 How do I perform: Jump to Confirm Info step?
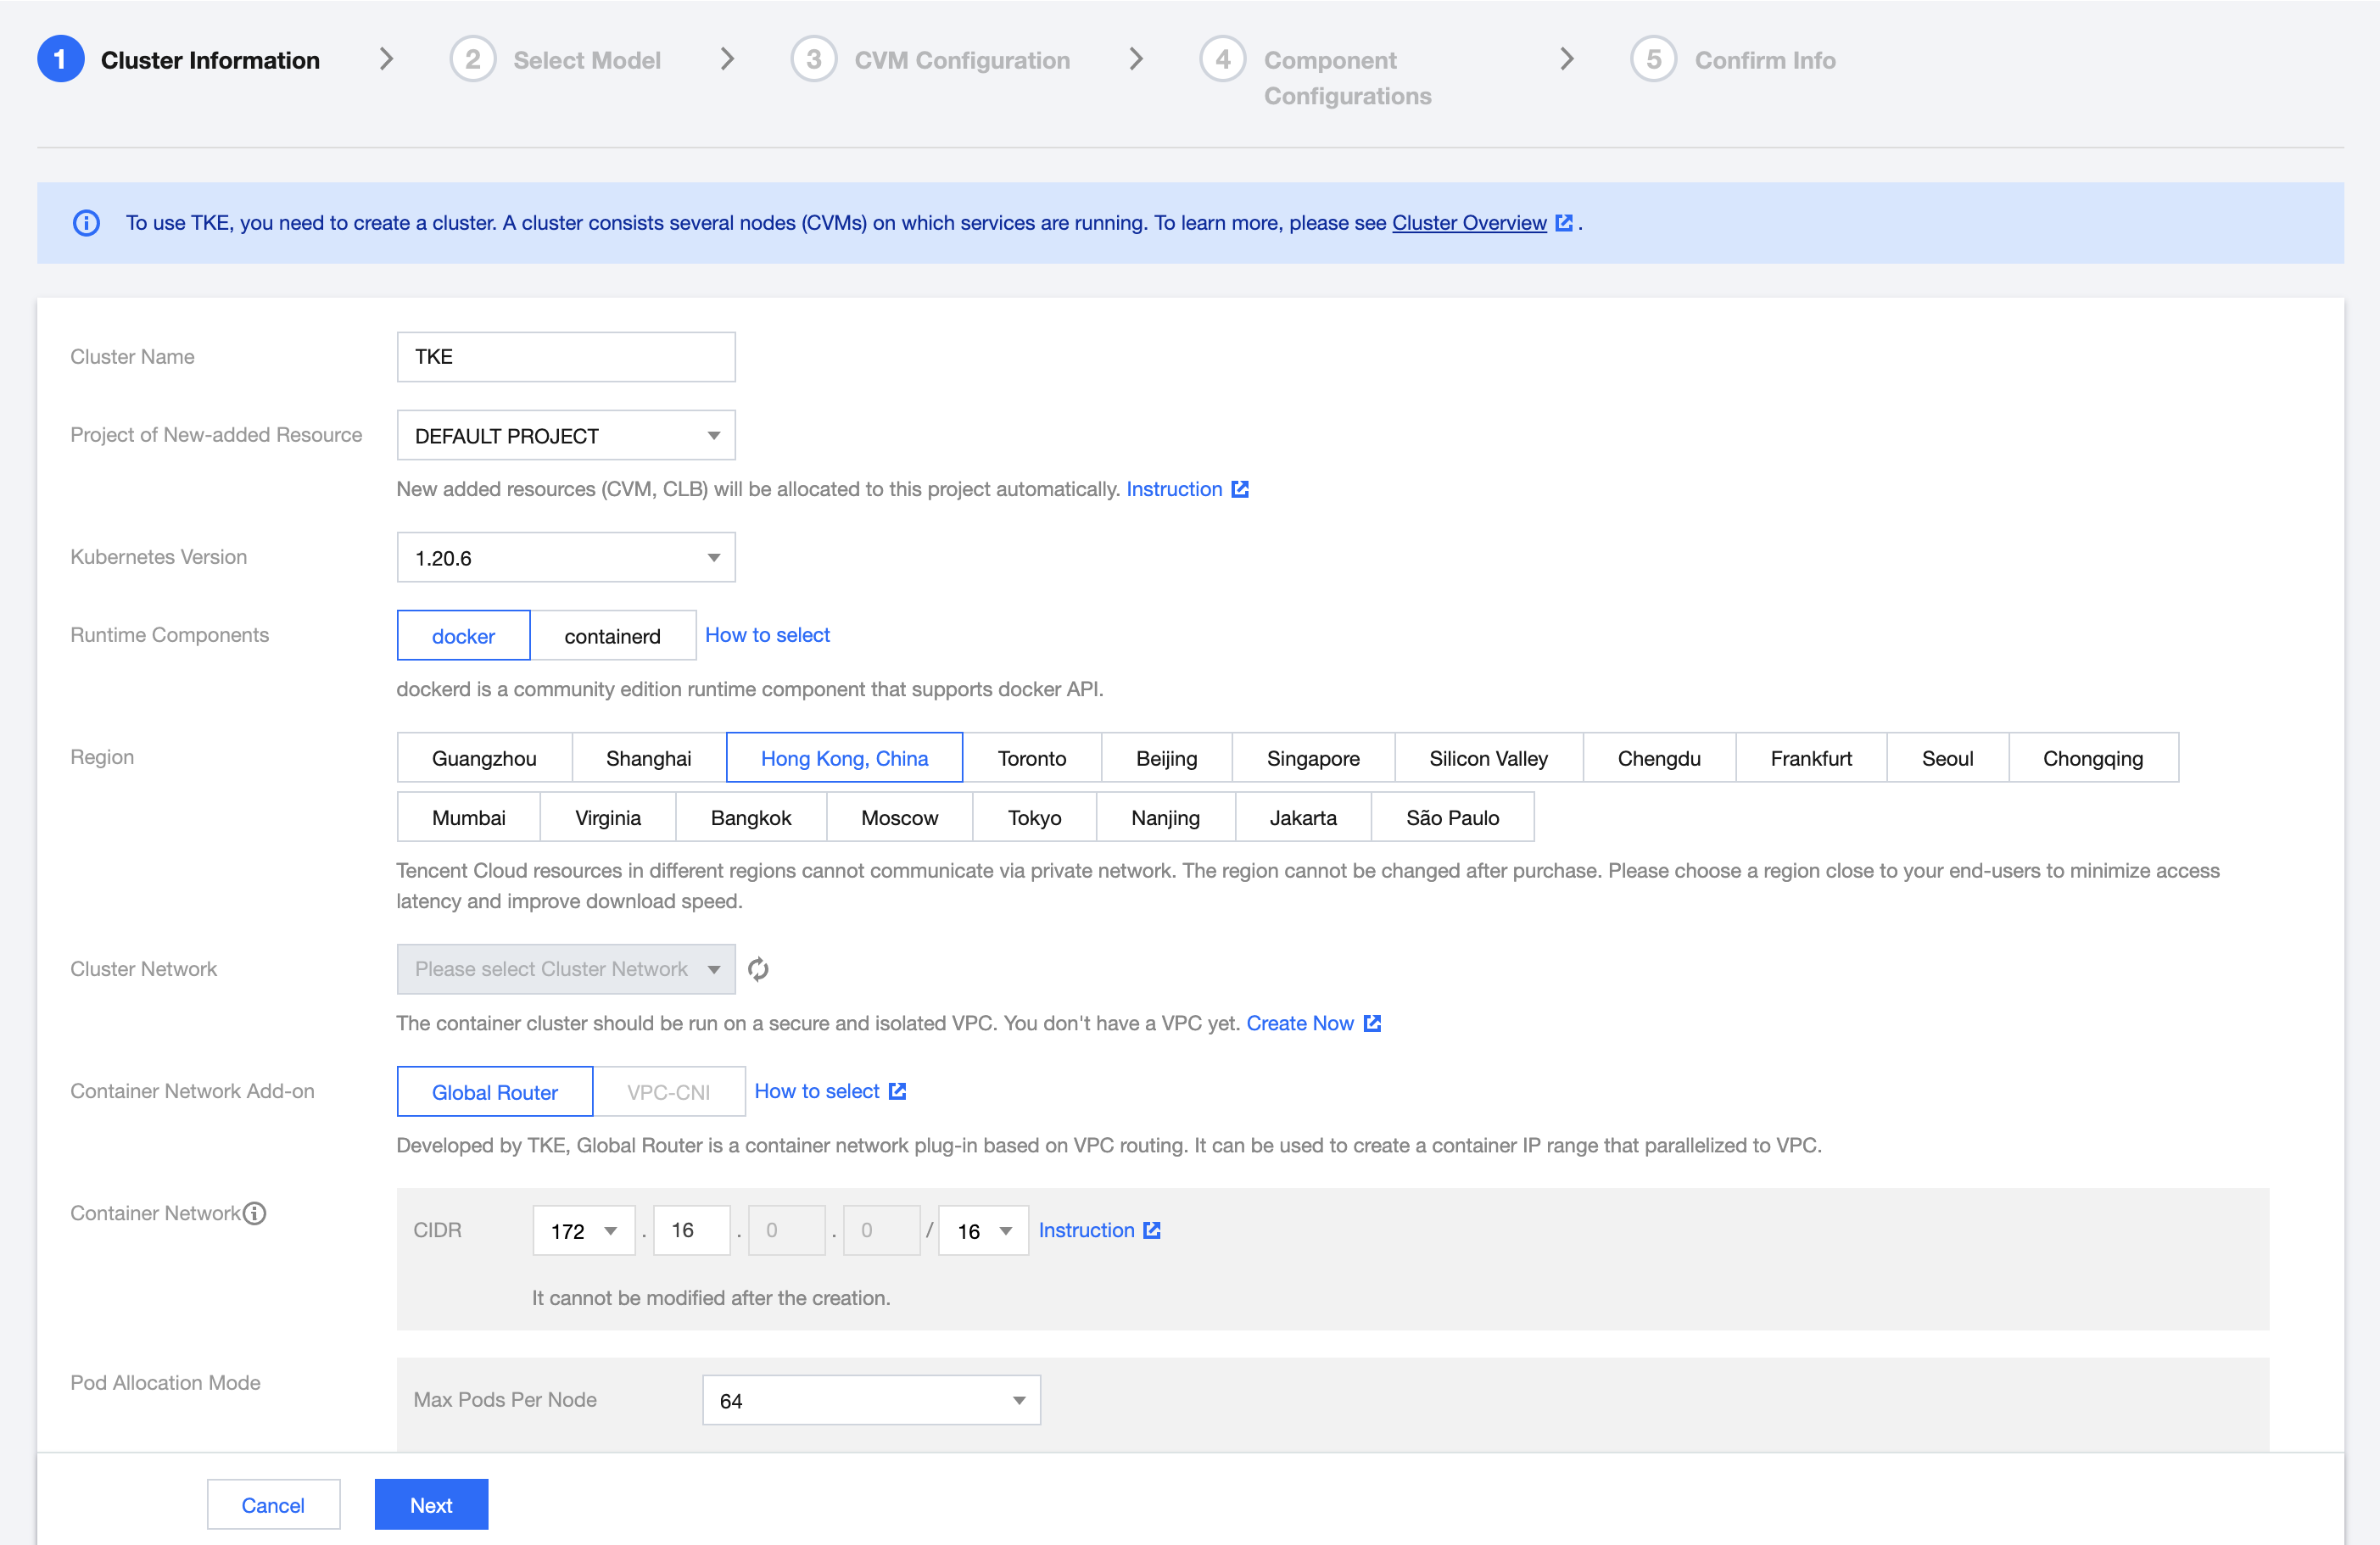click(x=1764, y=60)
